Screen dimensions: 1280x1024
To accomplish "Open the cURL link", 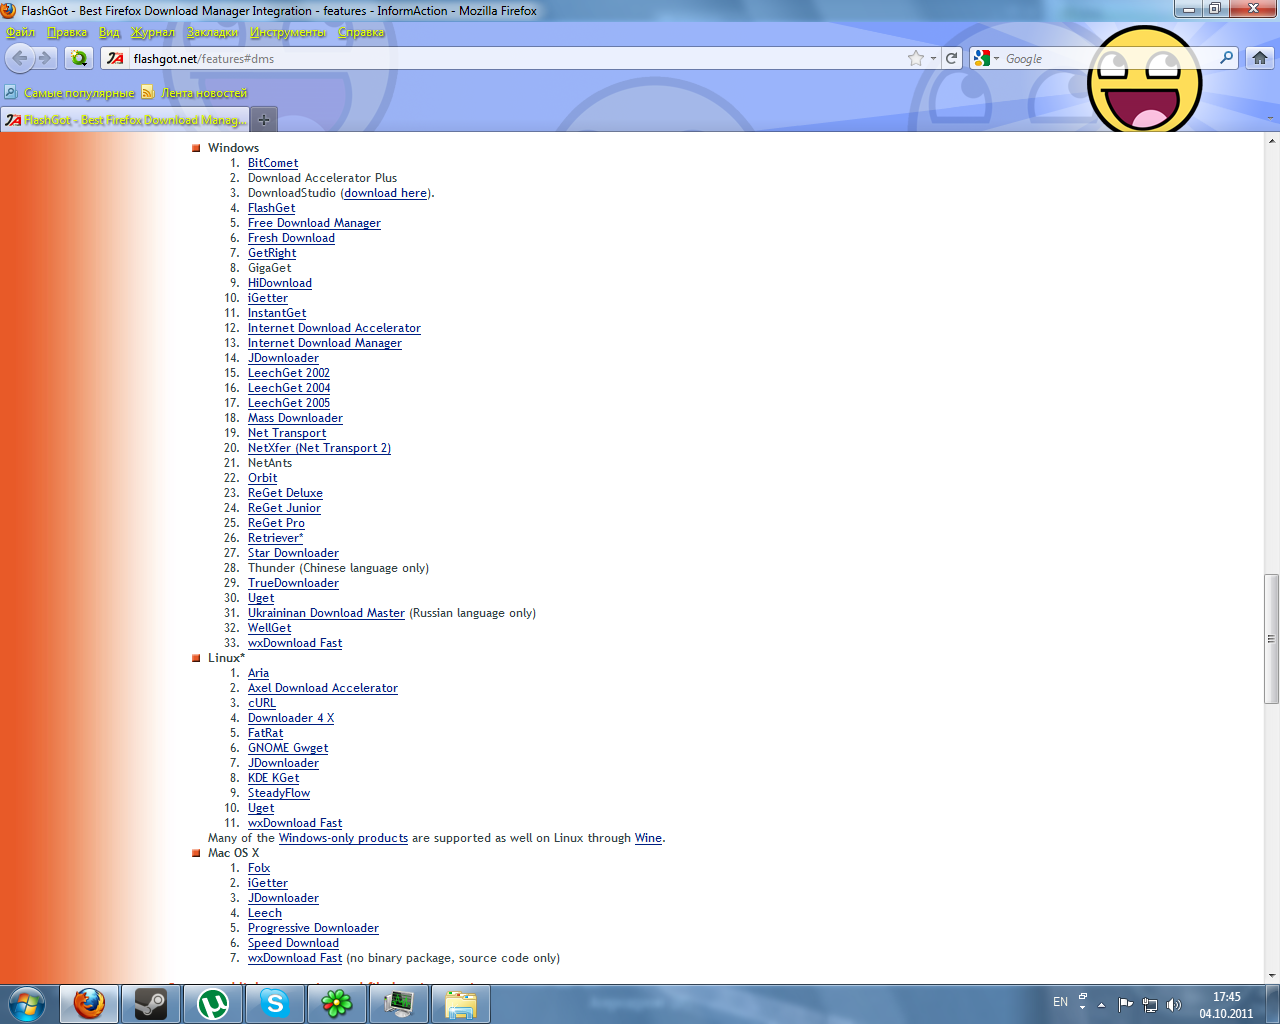I will (262, 703).
